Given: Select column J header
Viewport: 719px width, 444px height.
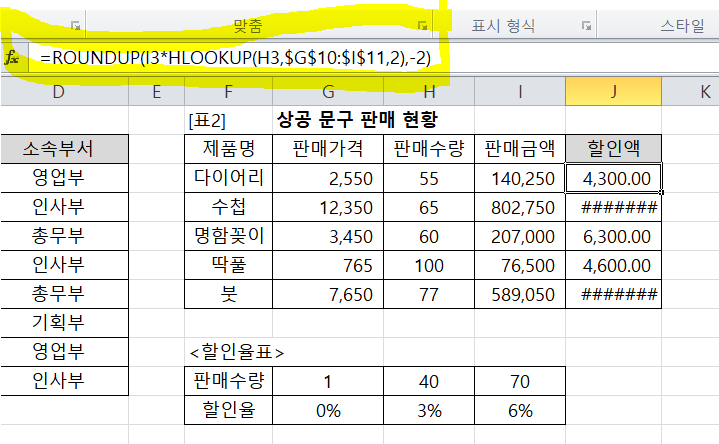Looking at the screenshot, I should click(612, 92).
